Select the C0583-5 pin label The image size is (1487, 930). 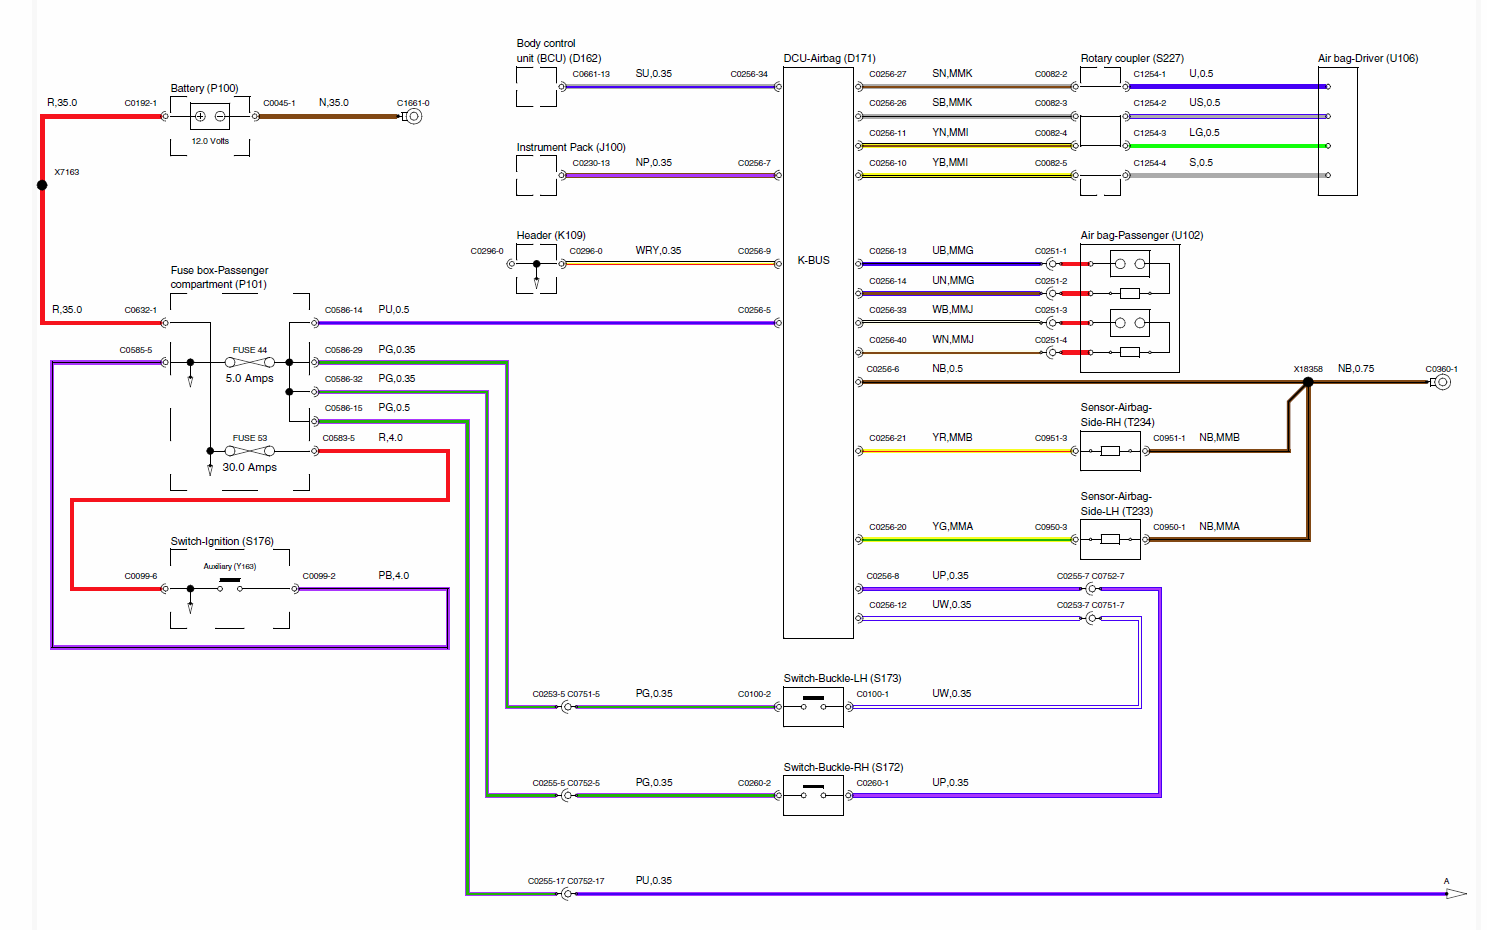tap(338, 438)
